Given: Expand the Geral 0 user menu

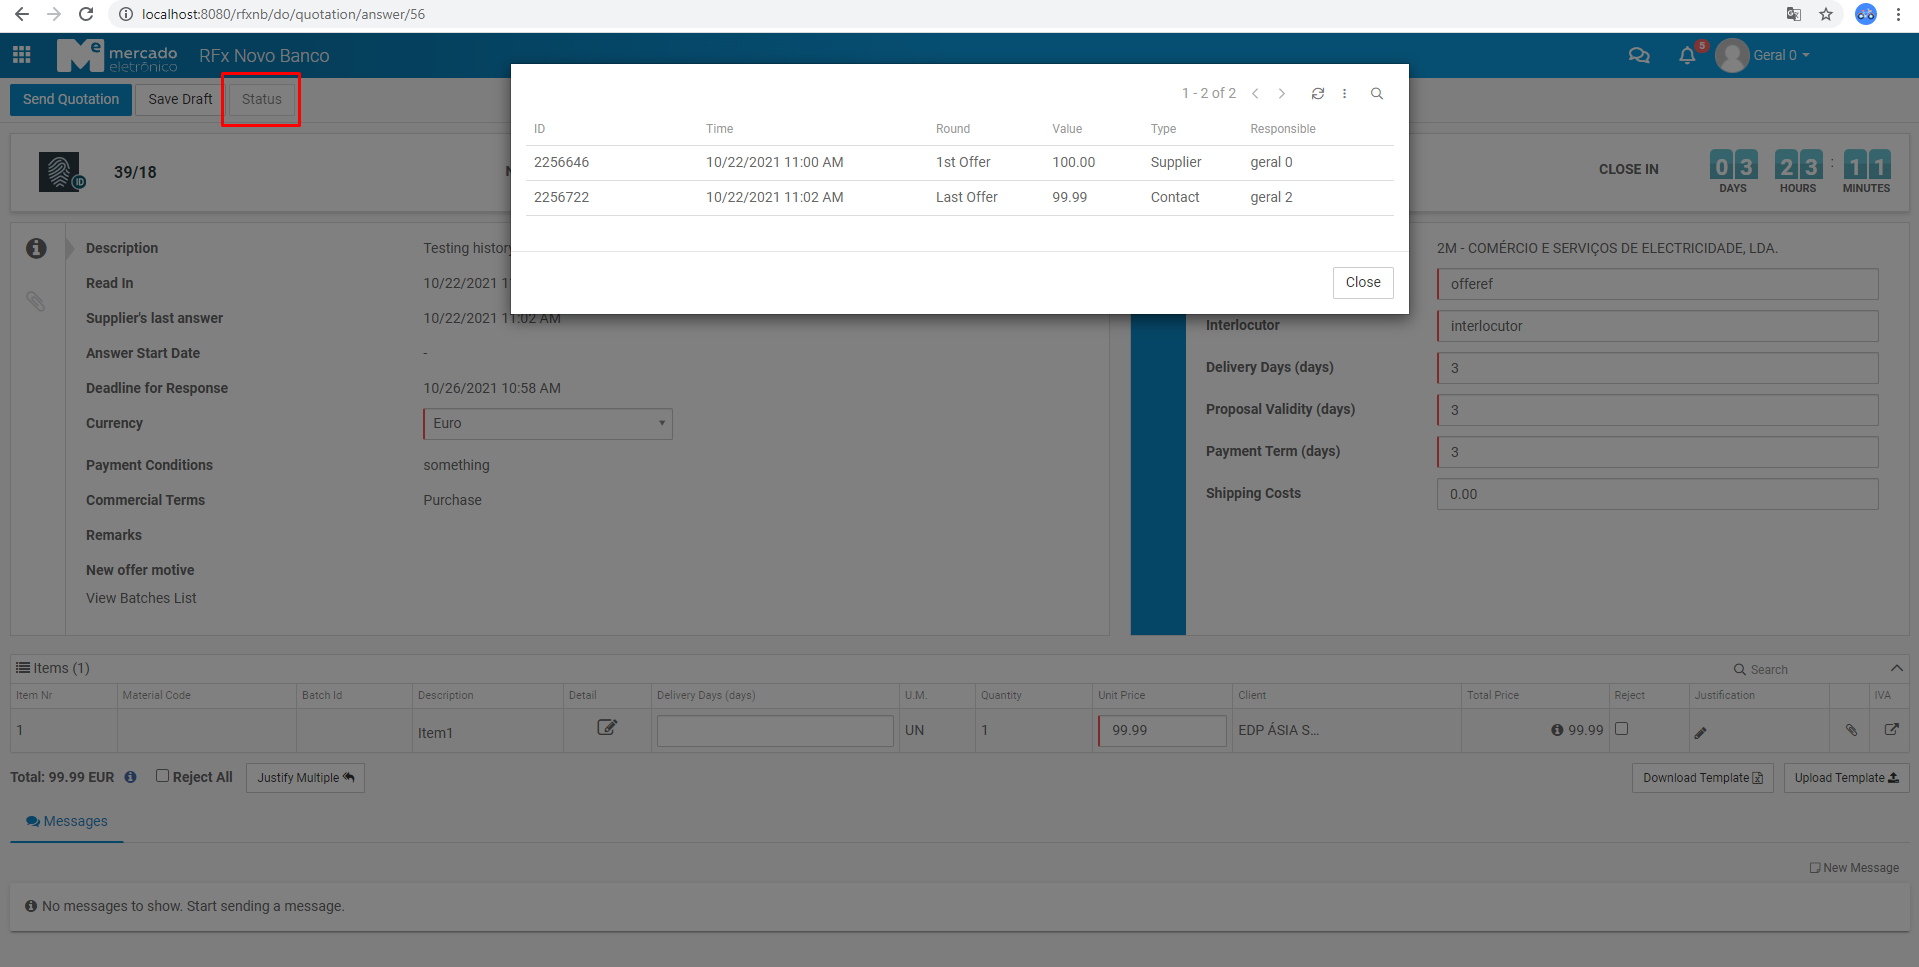Looking at the screenshot, I should (1775, 55).
